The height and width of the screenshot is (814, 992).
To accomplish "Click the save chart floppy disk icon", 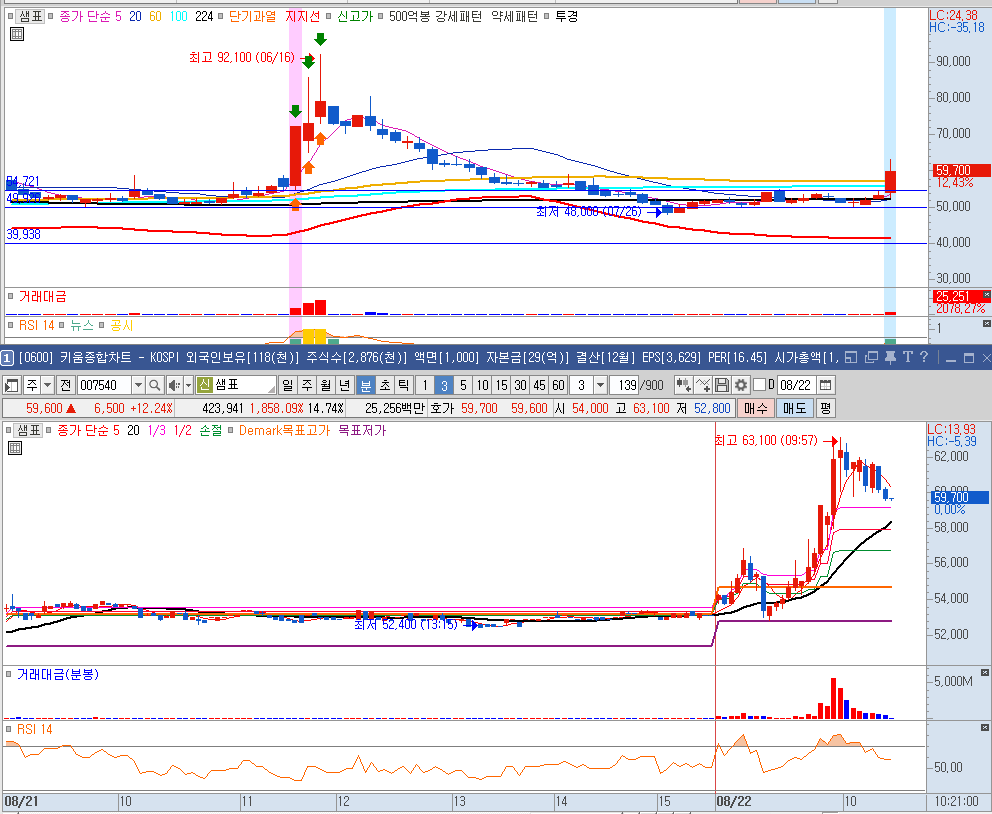I will click(x=722, y=385).
